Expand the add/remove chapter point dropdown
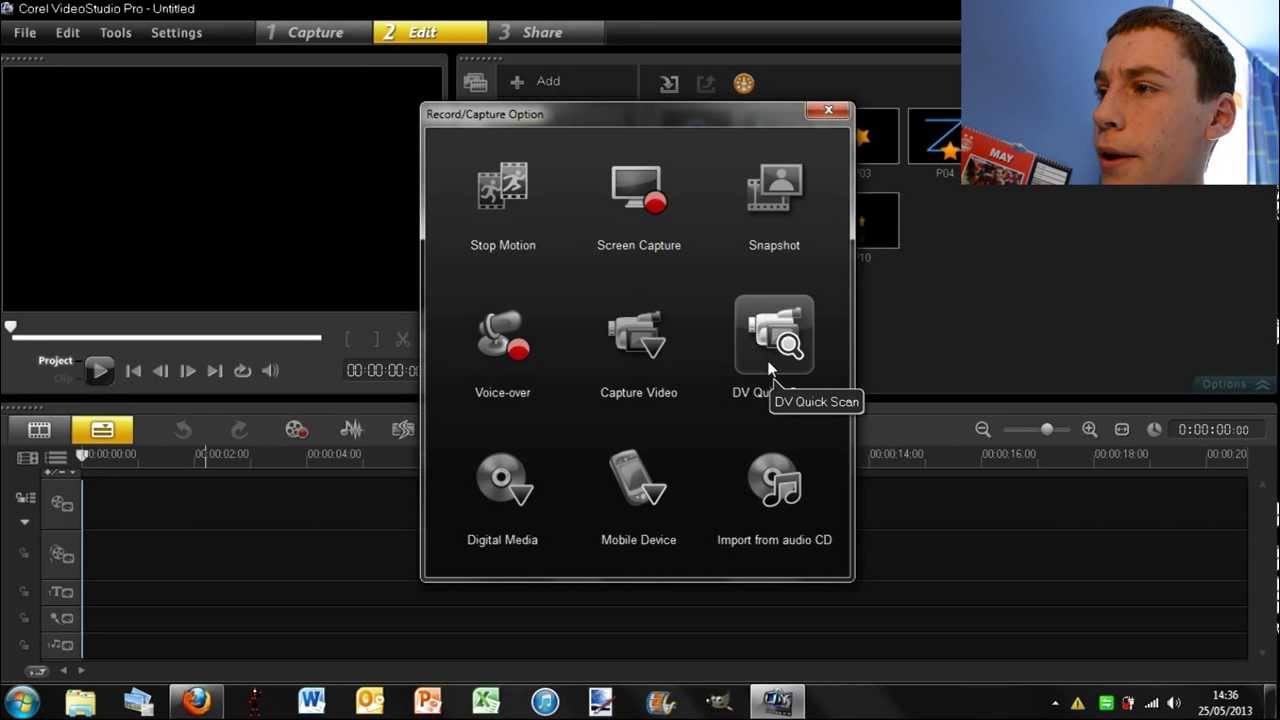Screen dimensions: 1280x720 pos(72,472)
